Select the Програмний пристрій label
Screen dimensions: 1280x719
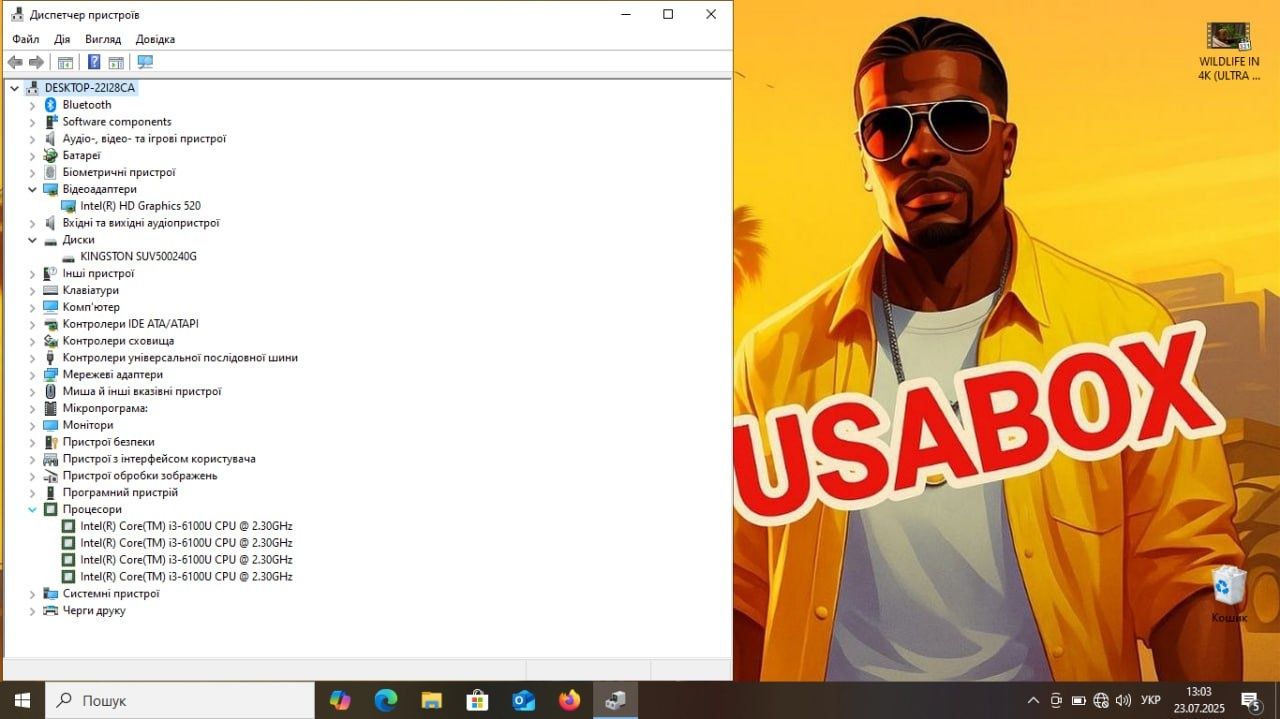[x=120, y=492]
